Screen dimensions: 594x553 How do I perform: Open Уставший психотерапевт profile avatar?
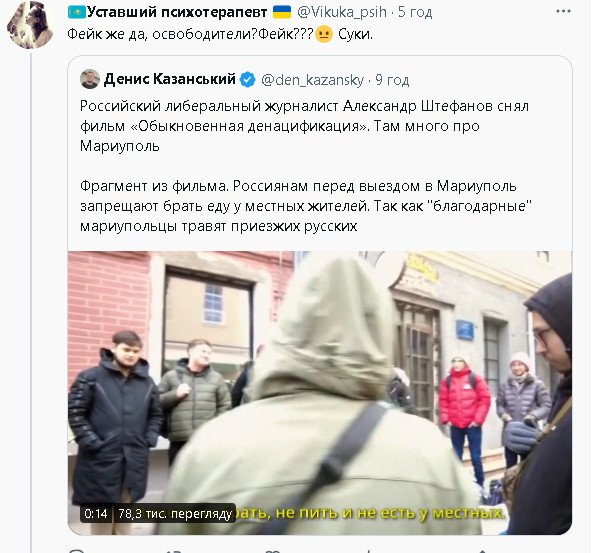pyautogui.click(x=30, y=25)
